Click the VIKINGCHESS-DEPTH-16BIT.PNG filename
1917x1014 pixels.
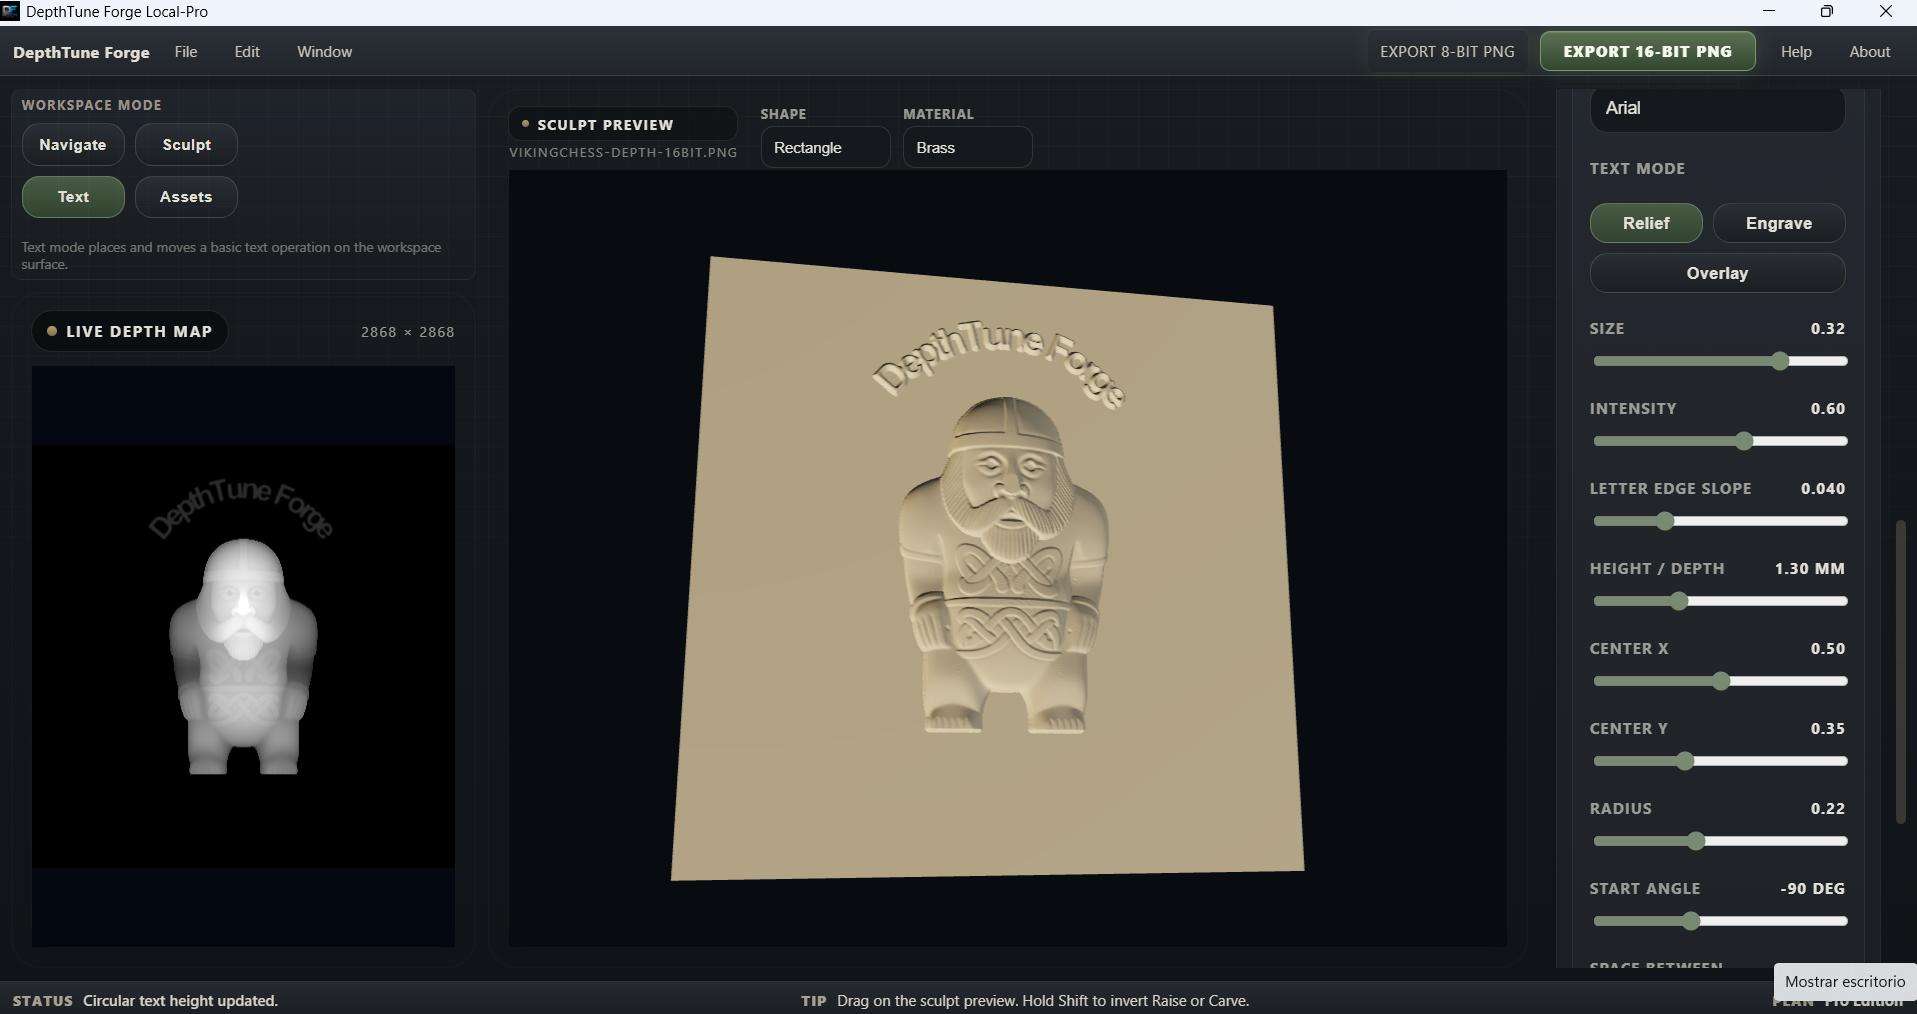tap(623, 153)
